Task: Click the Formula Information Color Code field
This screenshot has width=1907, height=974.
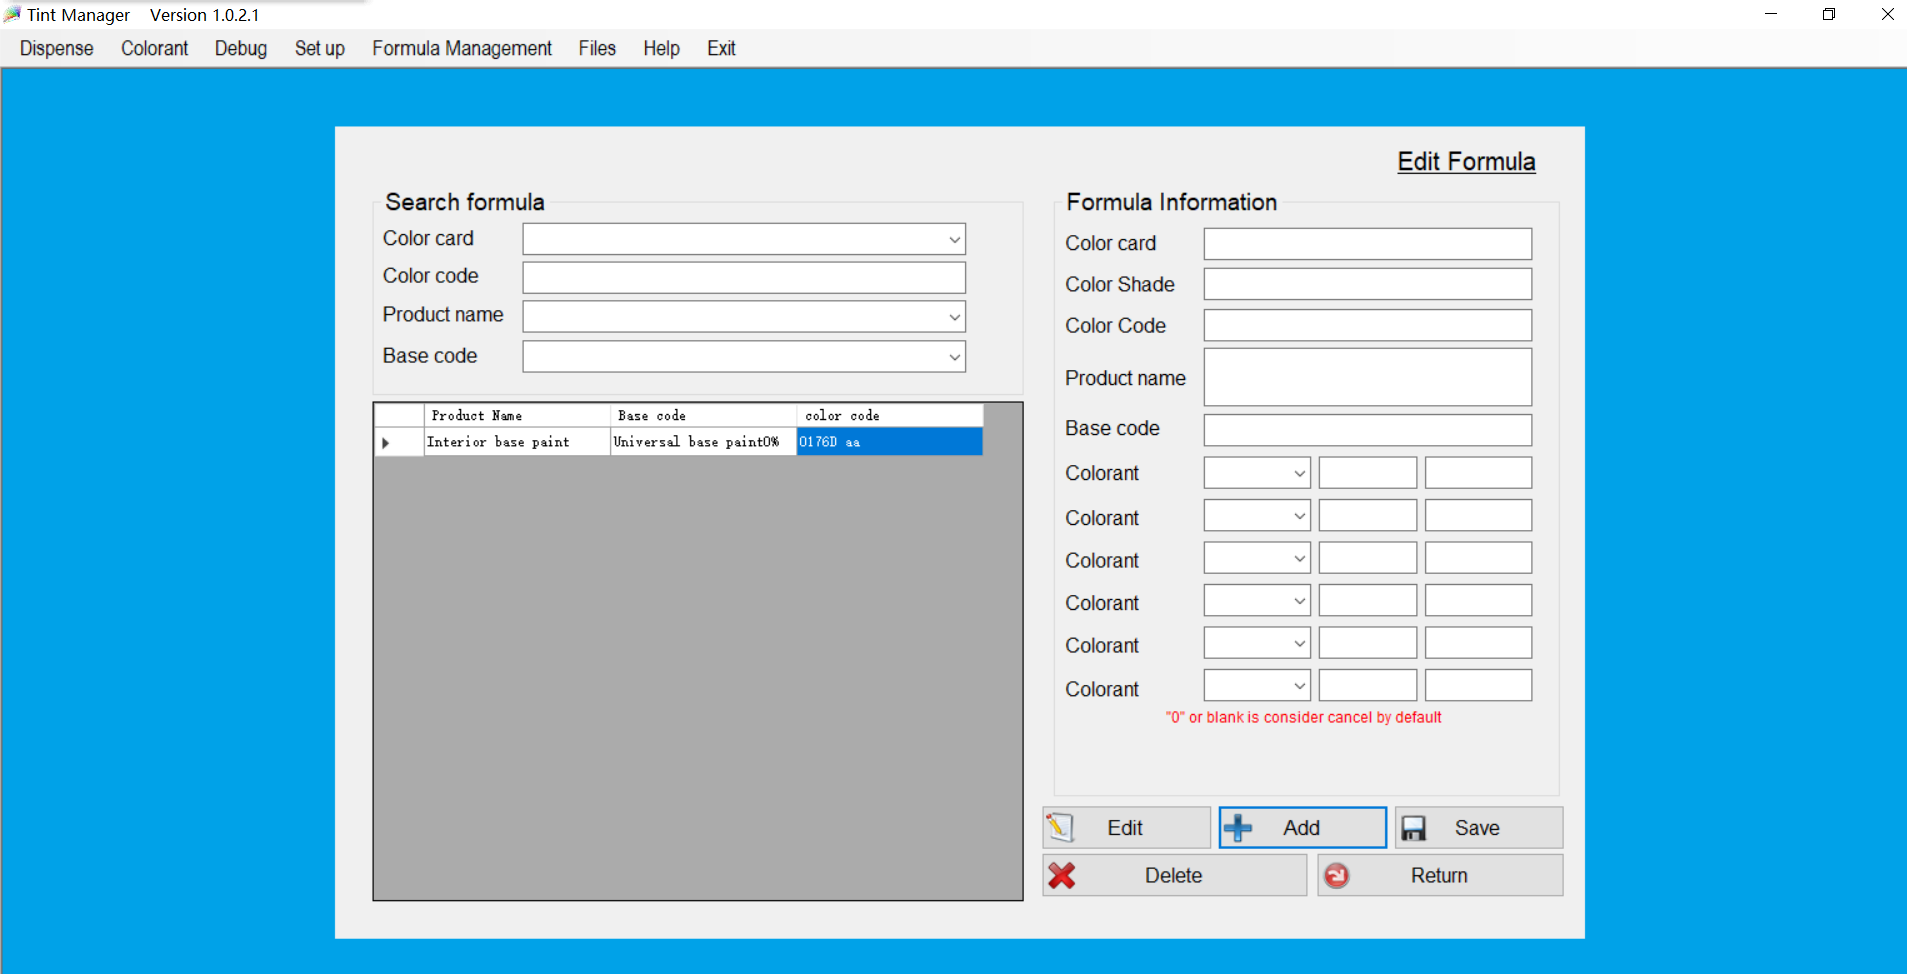Action: click(x=1368, y=325)
